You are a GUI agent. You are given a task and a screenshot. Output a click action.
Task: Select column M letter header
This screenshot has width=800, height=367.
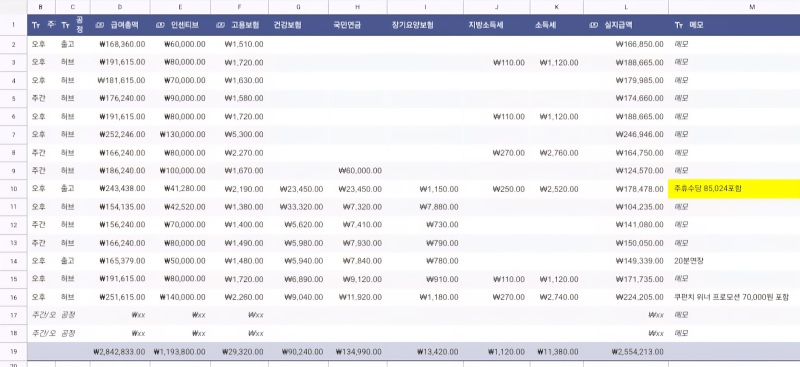coord(734,7)
